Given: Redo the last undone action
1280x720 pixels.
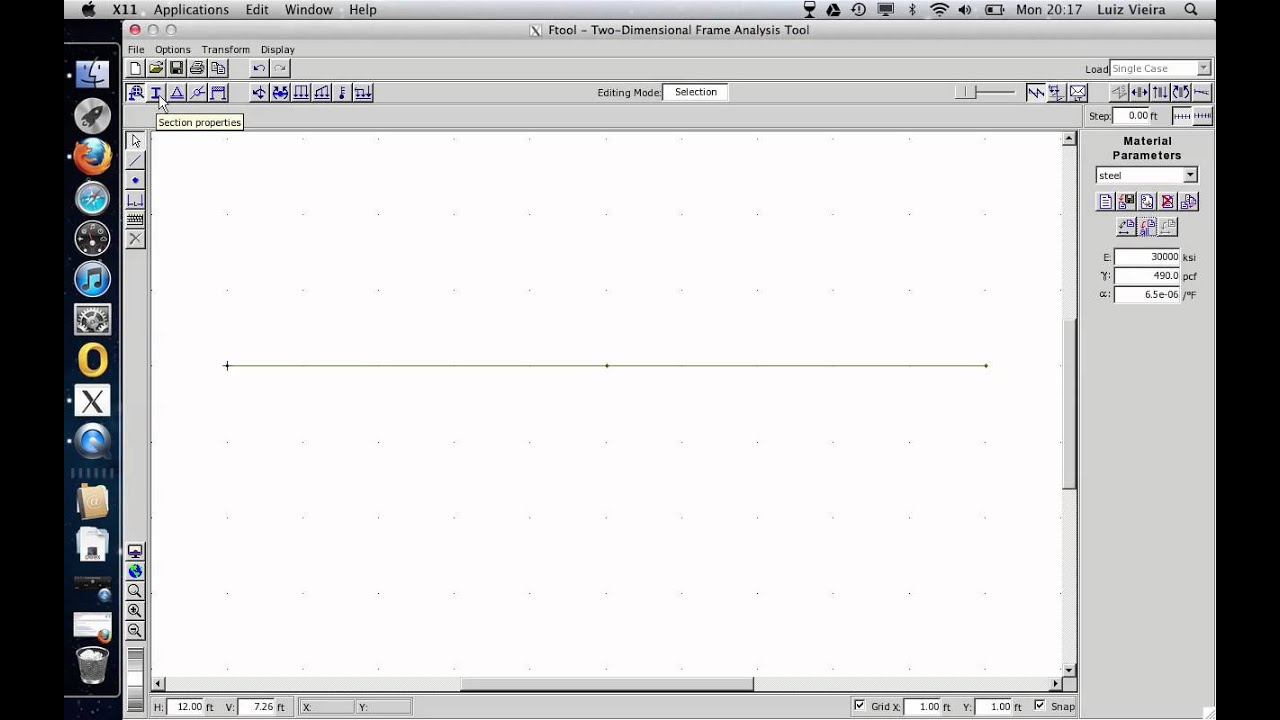Looking at the screenshot, I should (280, 68).
